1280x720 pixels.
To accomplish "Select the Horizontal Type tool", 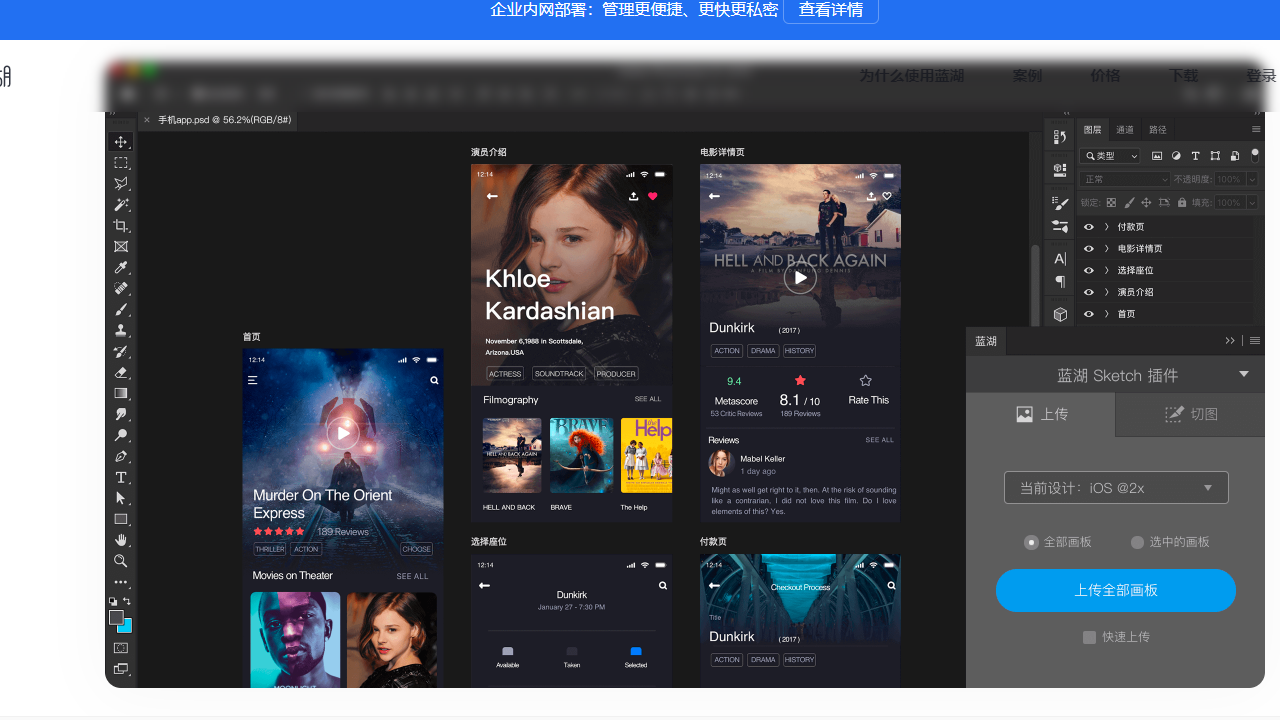I will (x=121, y=477).
